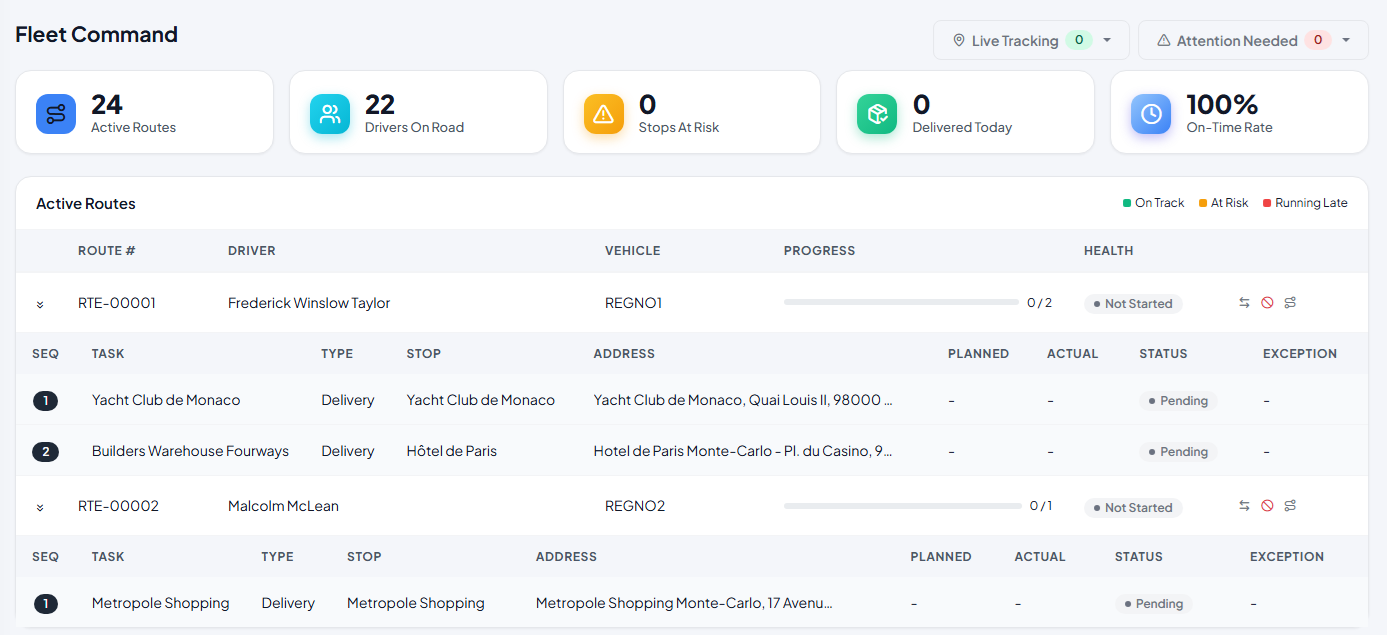Click the Hotel de Paris Monte-Carlo address
Screen dimensions: 1387x635
pos(743,451)
